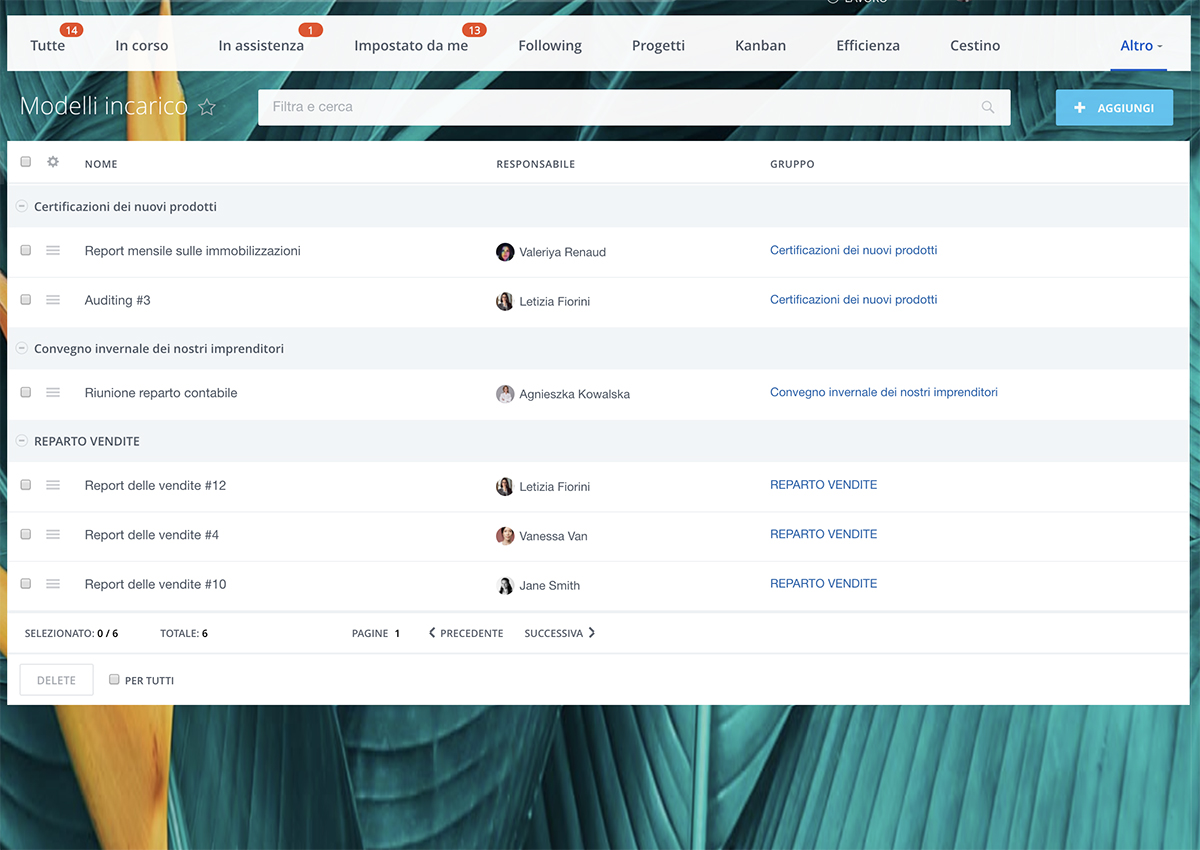1200x850 pixels.
Task: Open the Progetti tab
Action: (659, 46)
